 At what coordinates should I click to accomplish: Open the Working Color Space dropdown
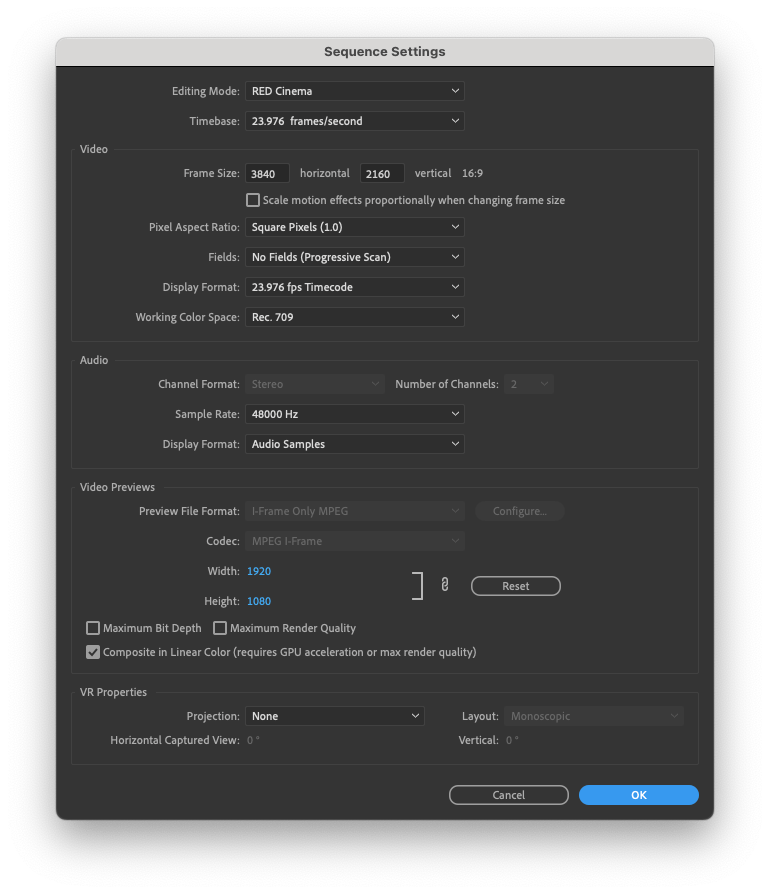coord(355,317)
